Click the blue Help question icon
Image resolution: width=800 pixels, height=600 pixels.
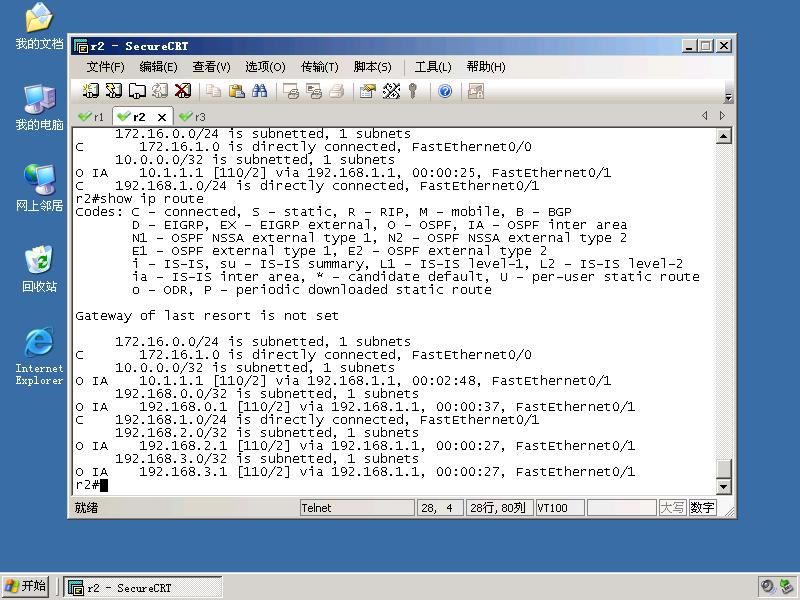click(445, 91)
